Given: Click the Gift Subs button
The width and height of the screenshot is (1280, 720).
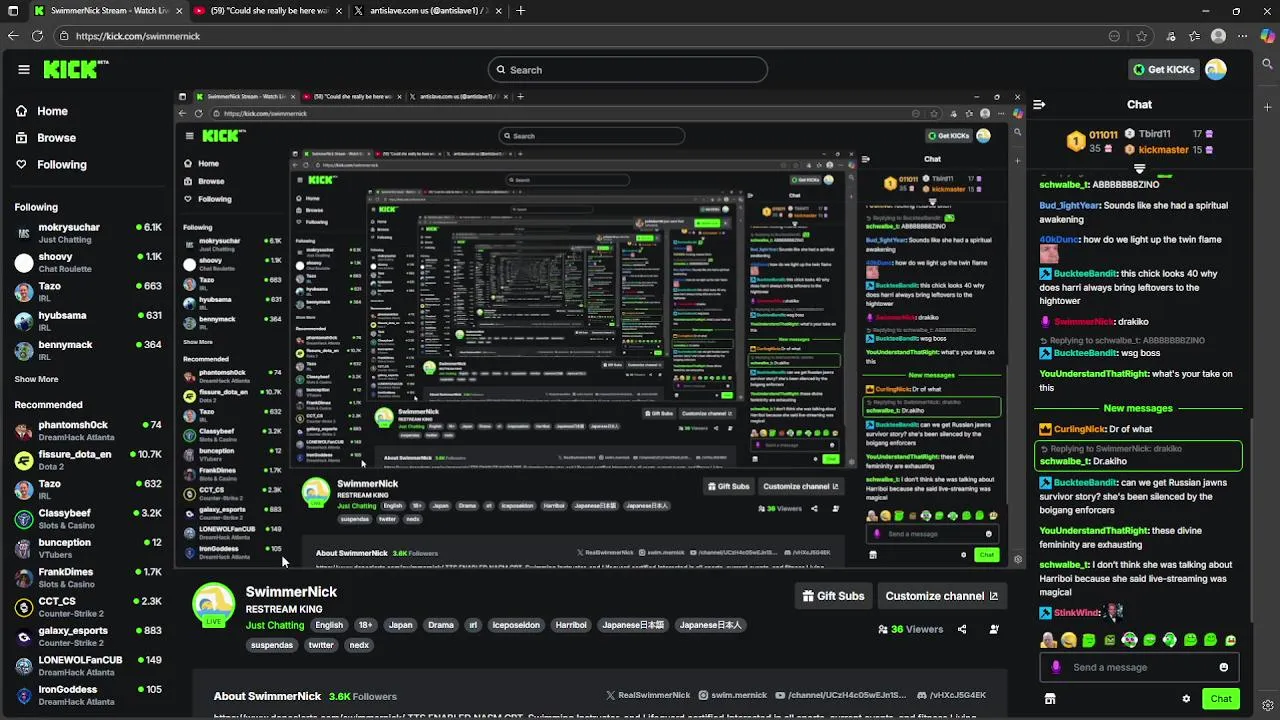Looking at the screenshot, I should pos(833,596).
